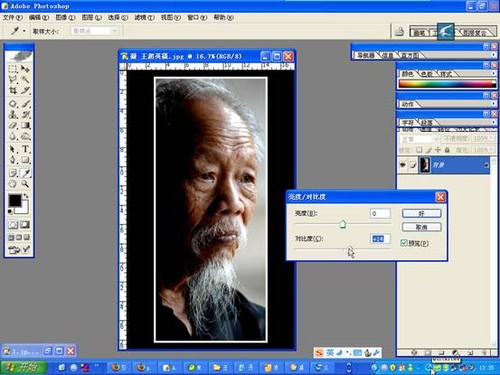Open the 图像 Image menu

(65, 17)
